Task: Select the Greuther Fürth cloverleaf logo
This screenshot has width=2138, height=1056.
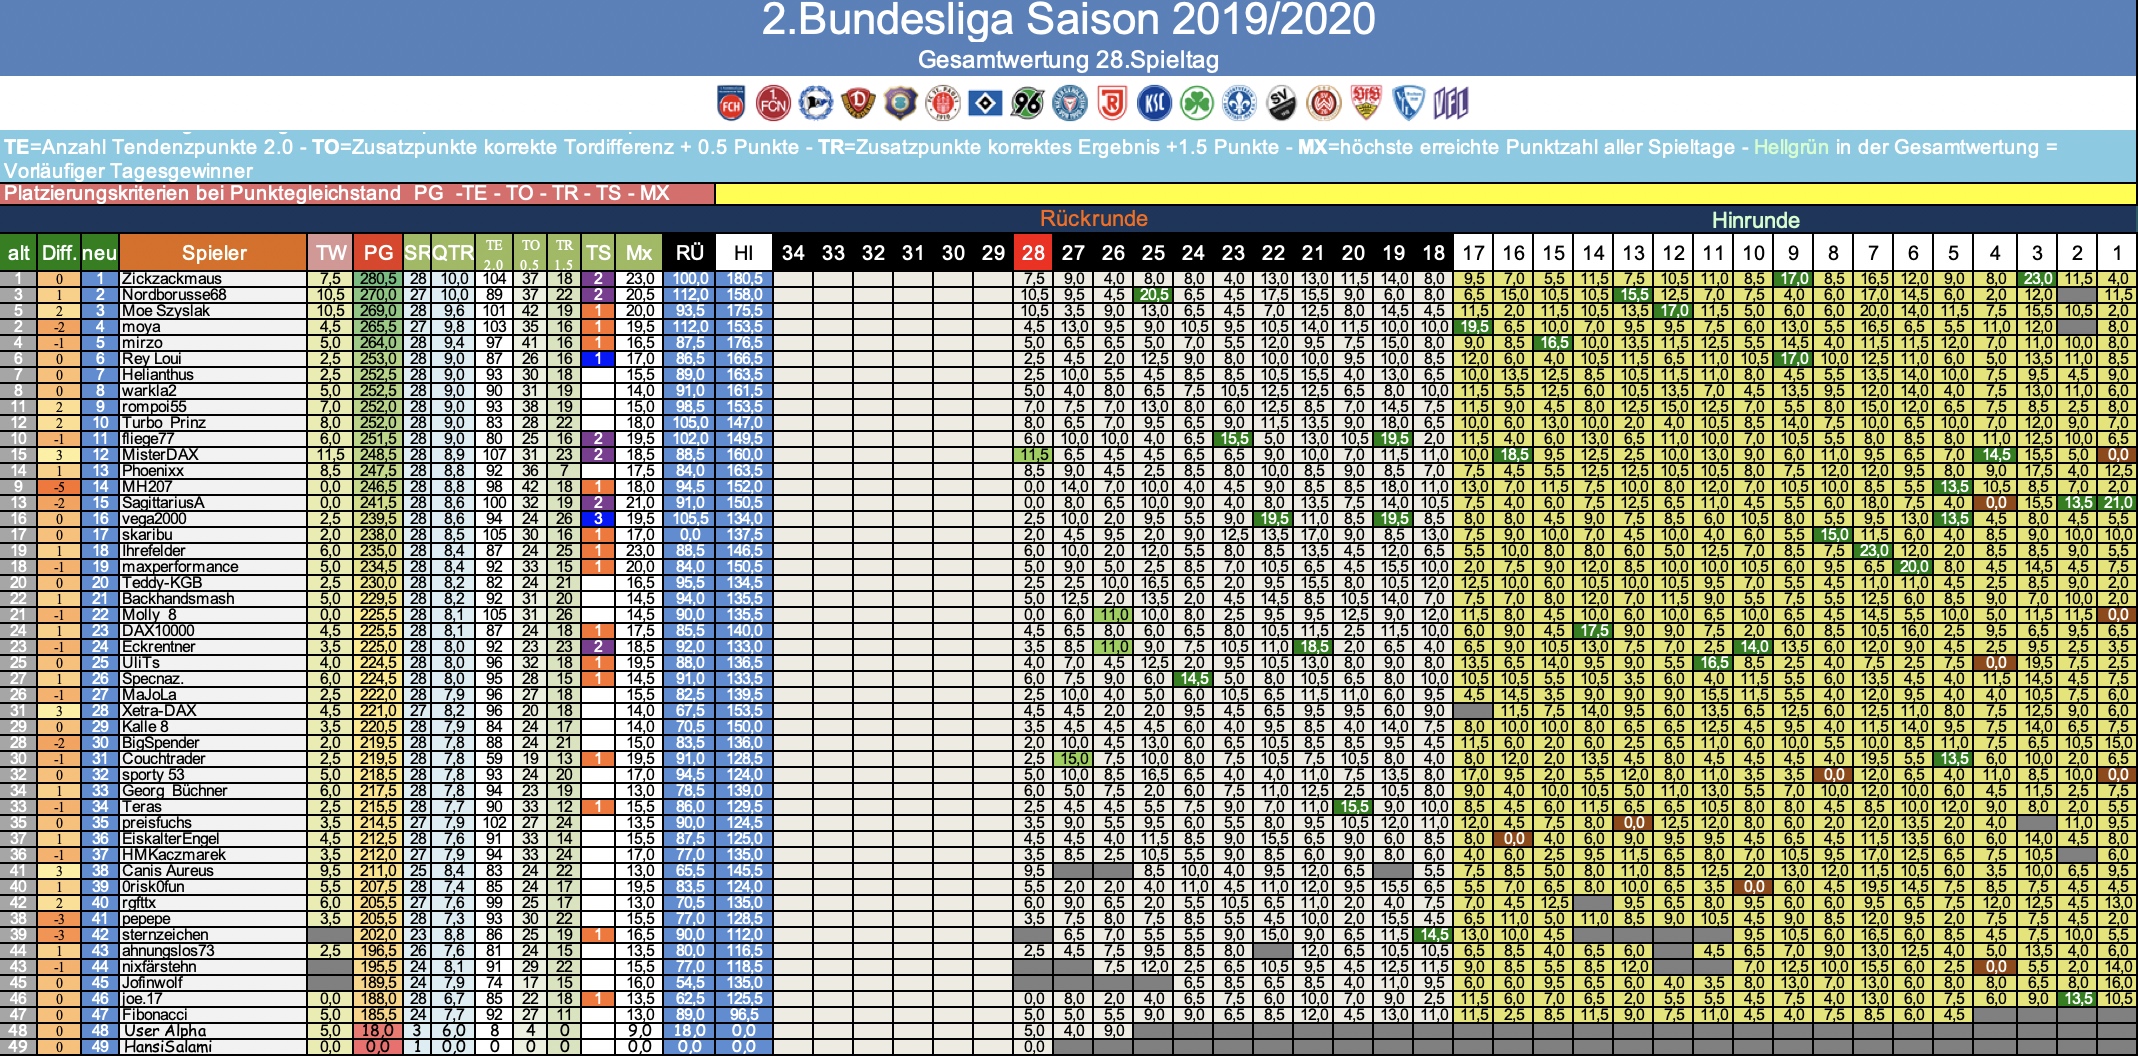Action: 1197,103
